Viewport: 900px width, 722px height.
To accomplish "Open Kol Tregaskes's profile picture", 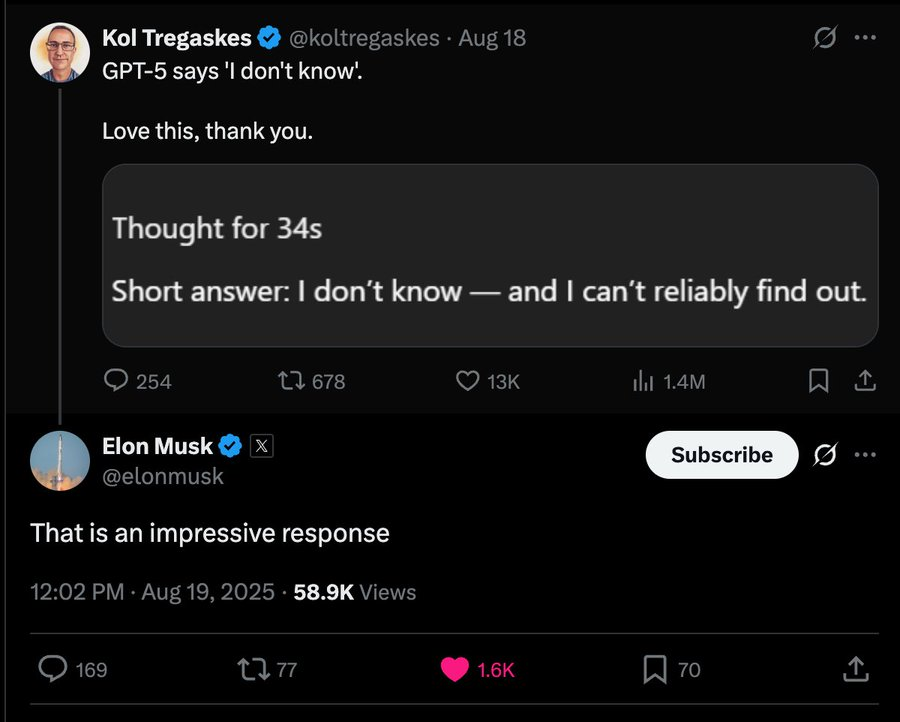I will [x=60, y=52].
